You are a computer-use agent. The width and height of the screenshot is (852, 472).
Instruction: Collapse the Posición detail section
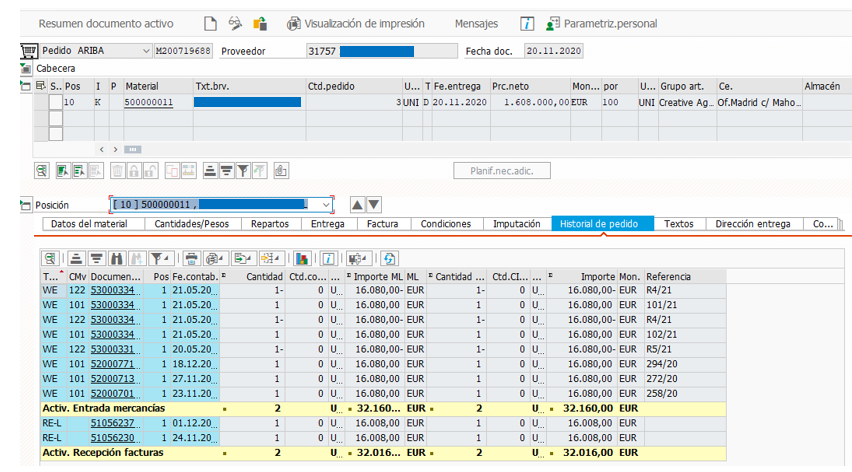click(26, 205)
